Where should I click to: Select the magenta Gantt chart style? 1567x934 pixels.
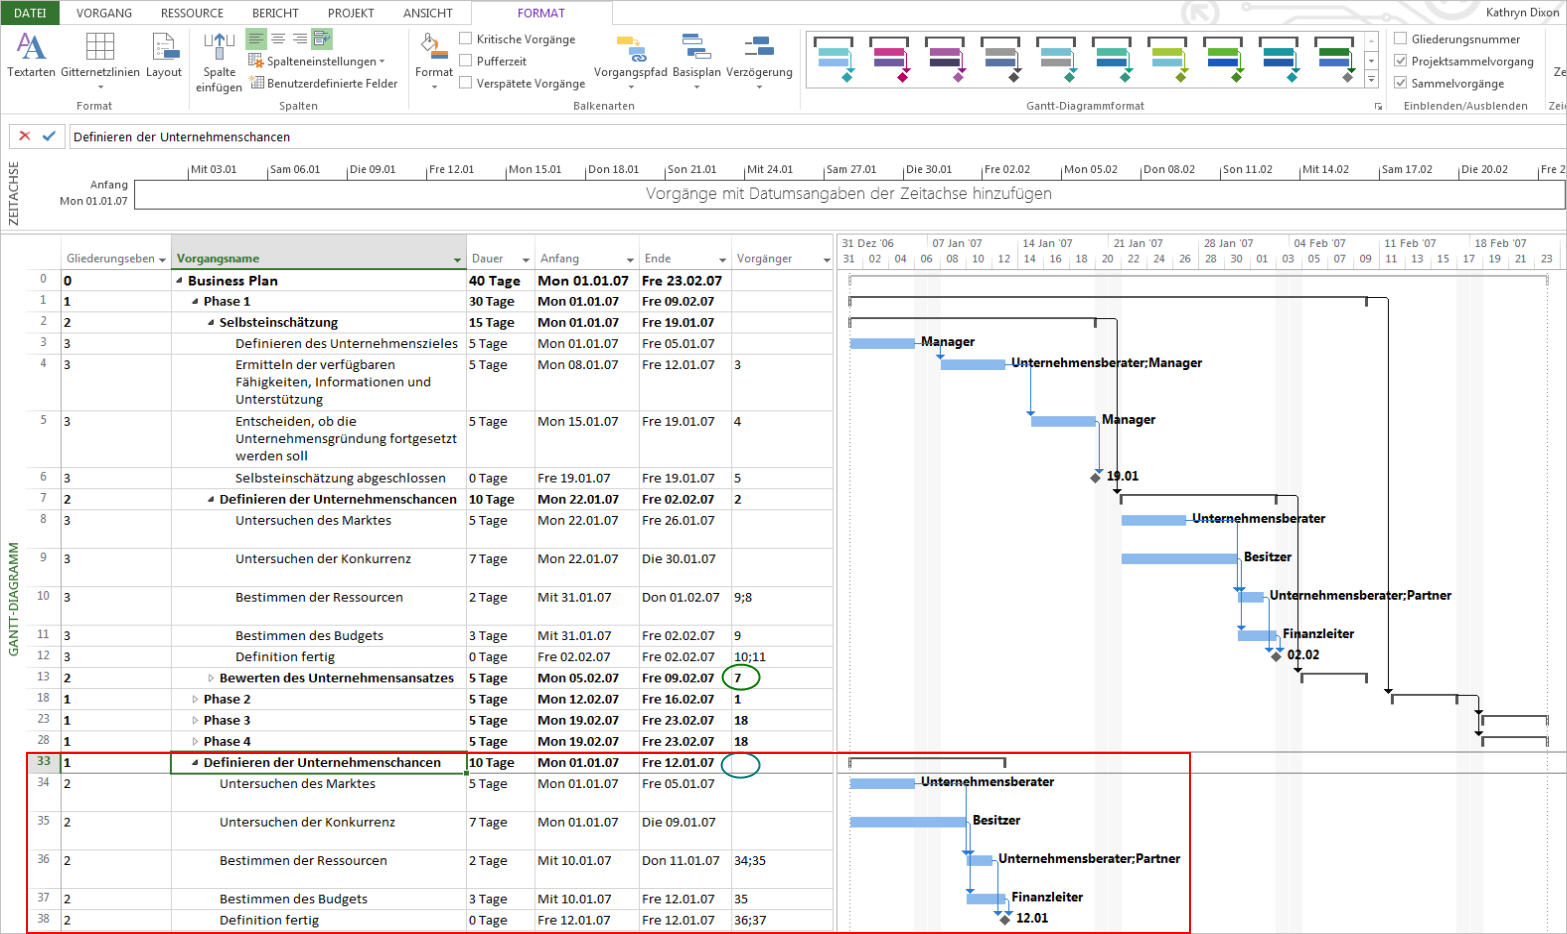(x=889, y=60)
